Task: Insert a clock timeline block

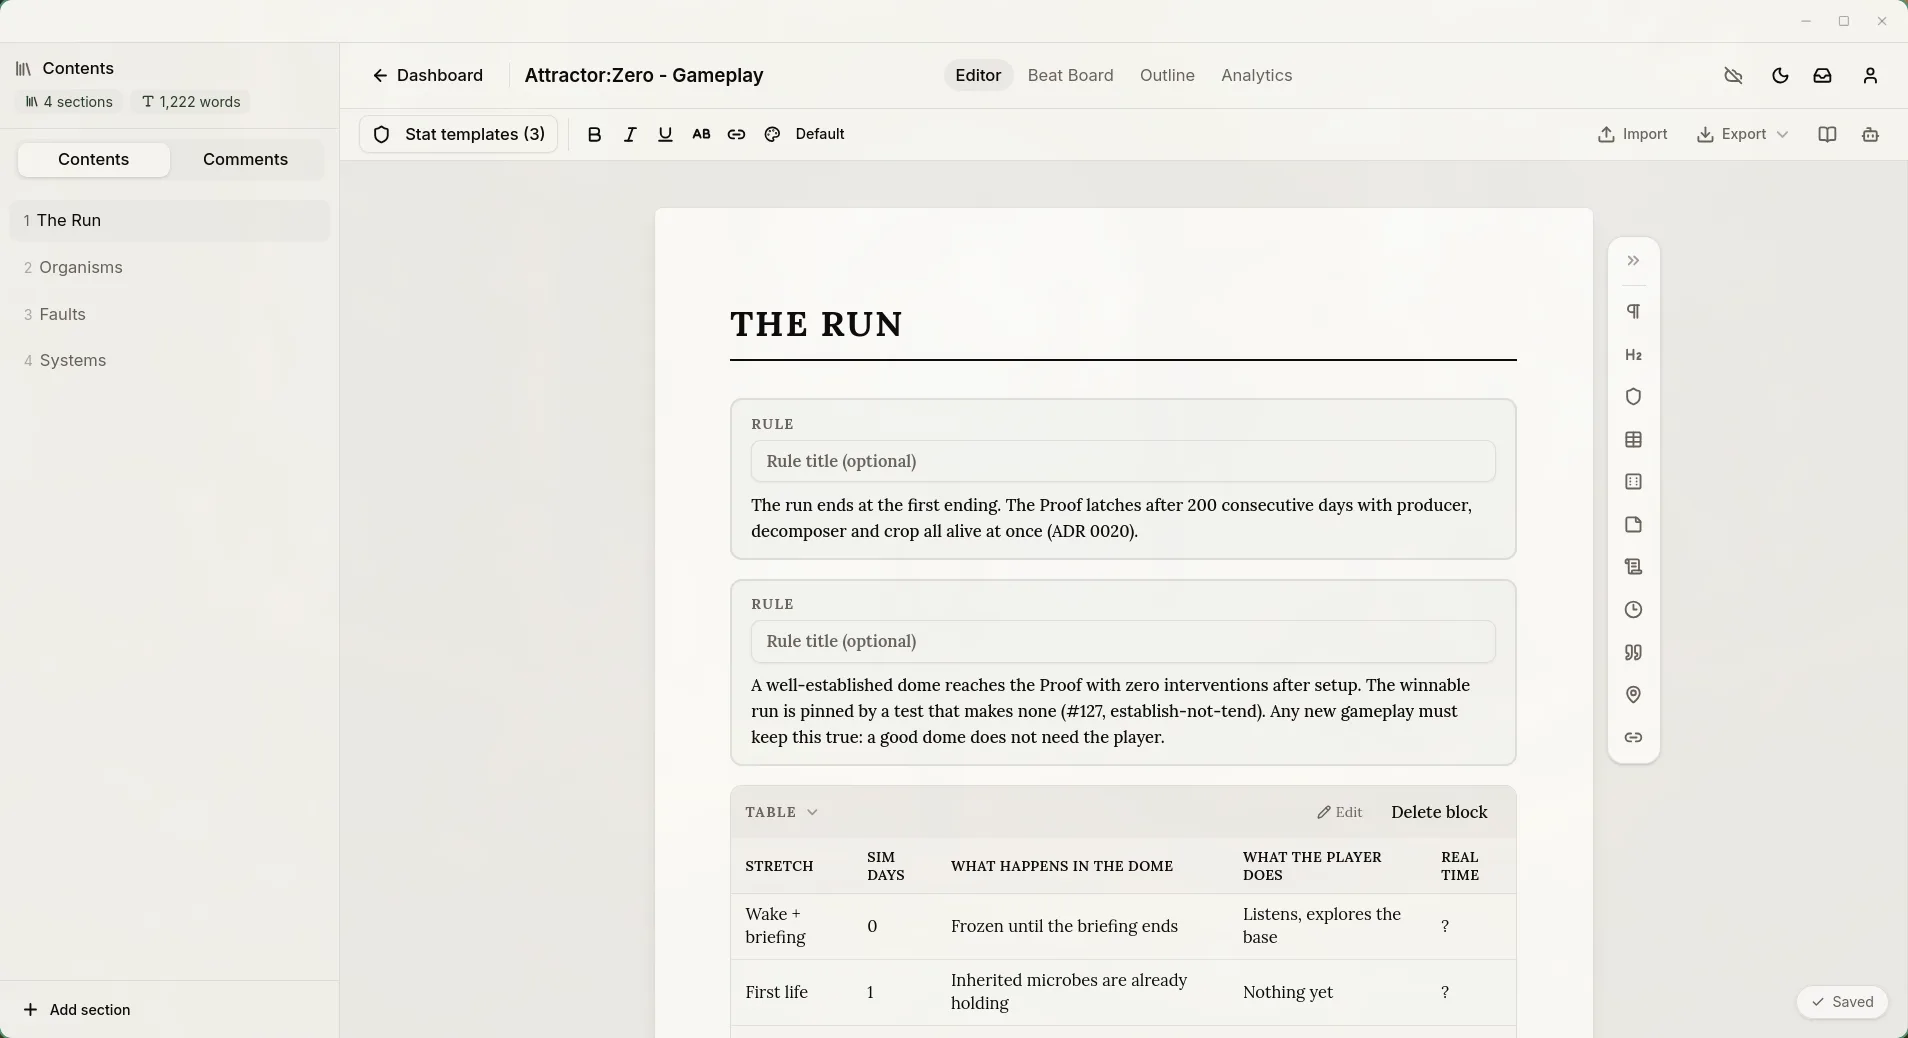Action: [x=1633, y=610]
